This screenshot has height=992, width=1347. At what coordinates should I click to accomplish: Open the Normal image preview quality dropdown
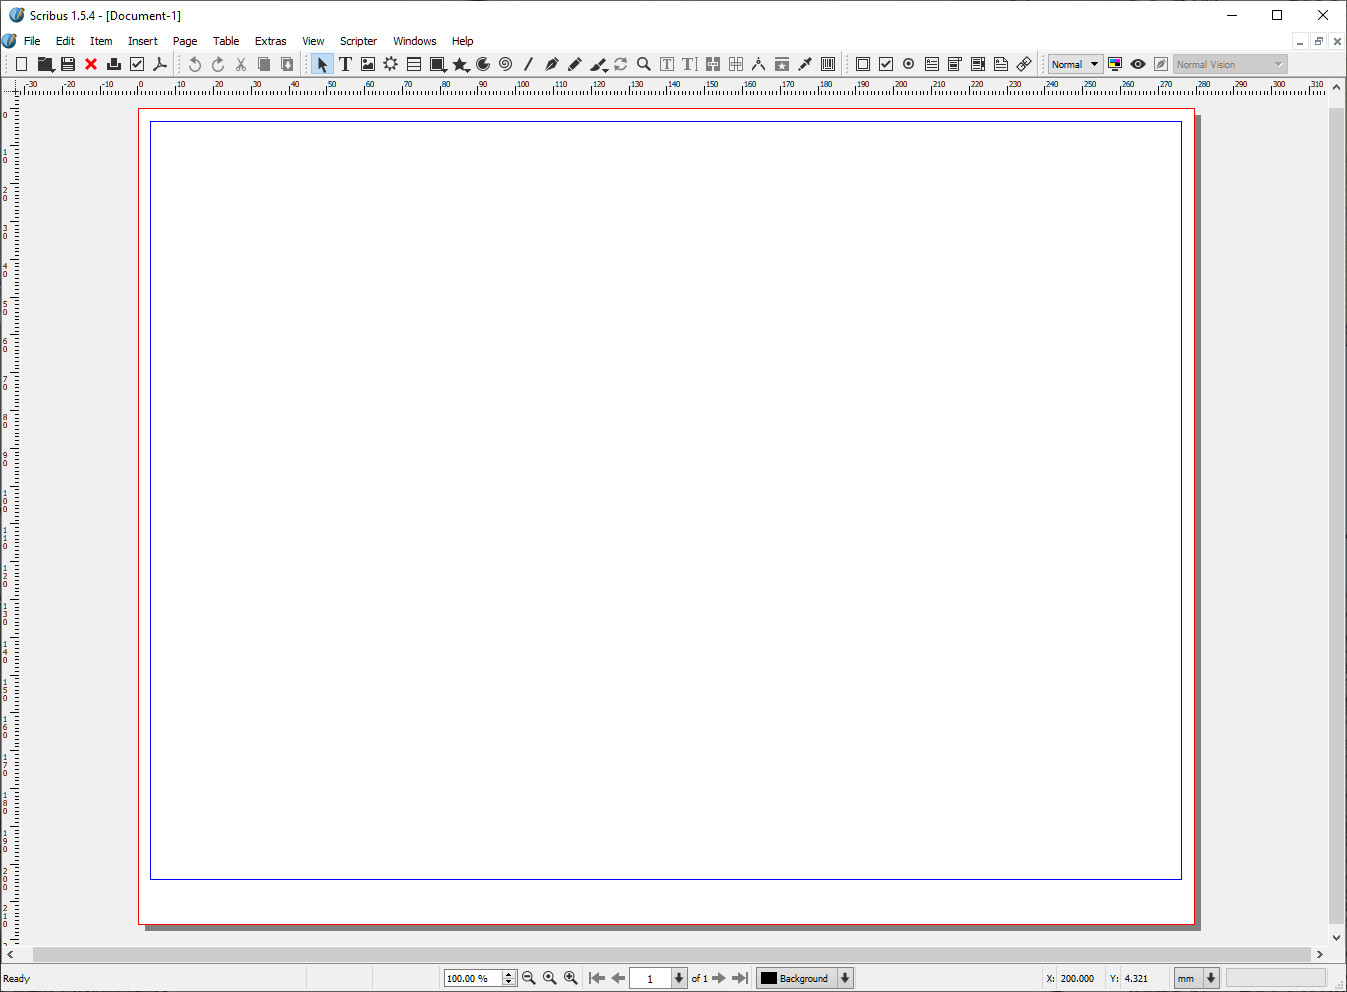1075,64
